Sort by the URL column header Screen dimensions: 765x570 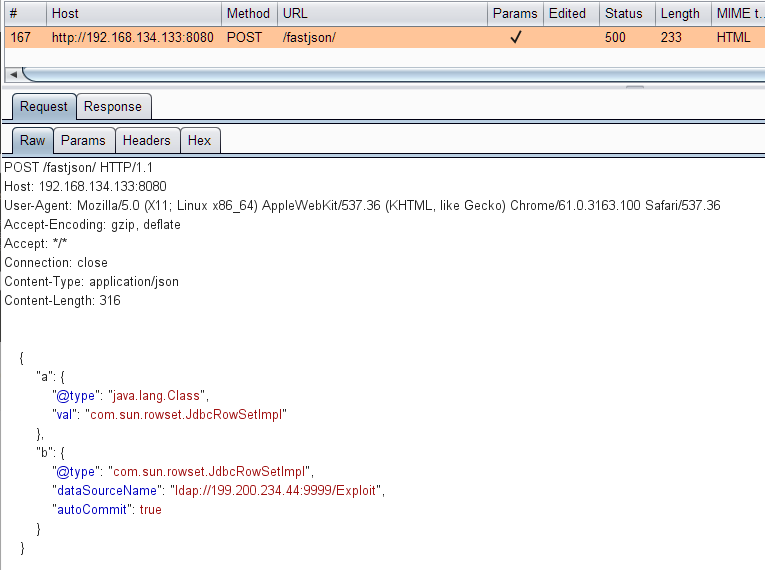point(382,14)
